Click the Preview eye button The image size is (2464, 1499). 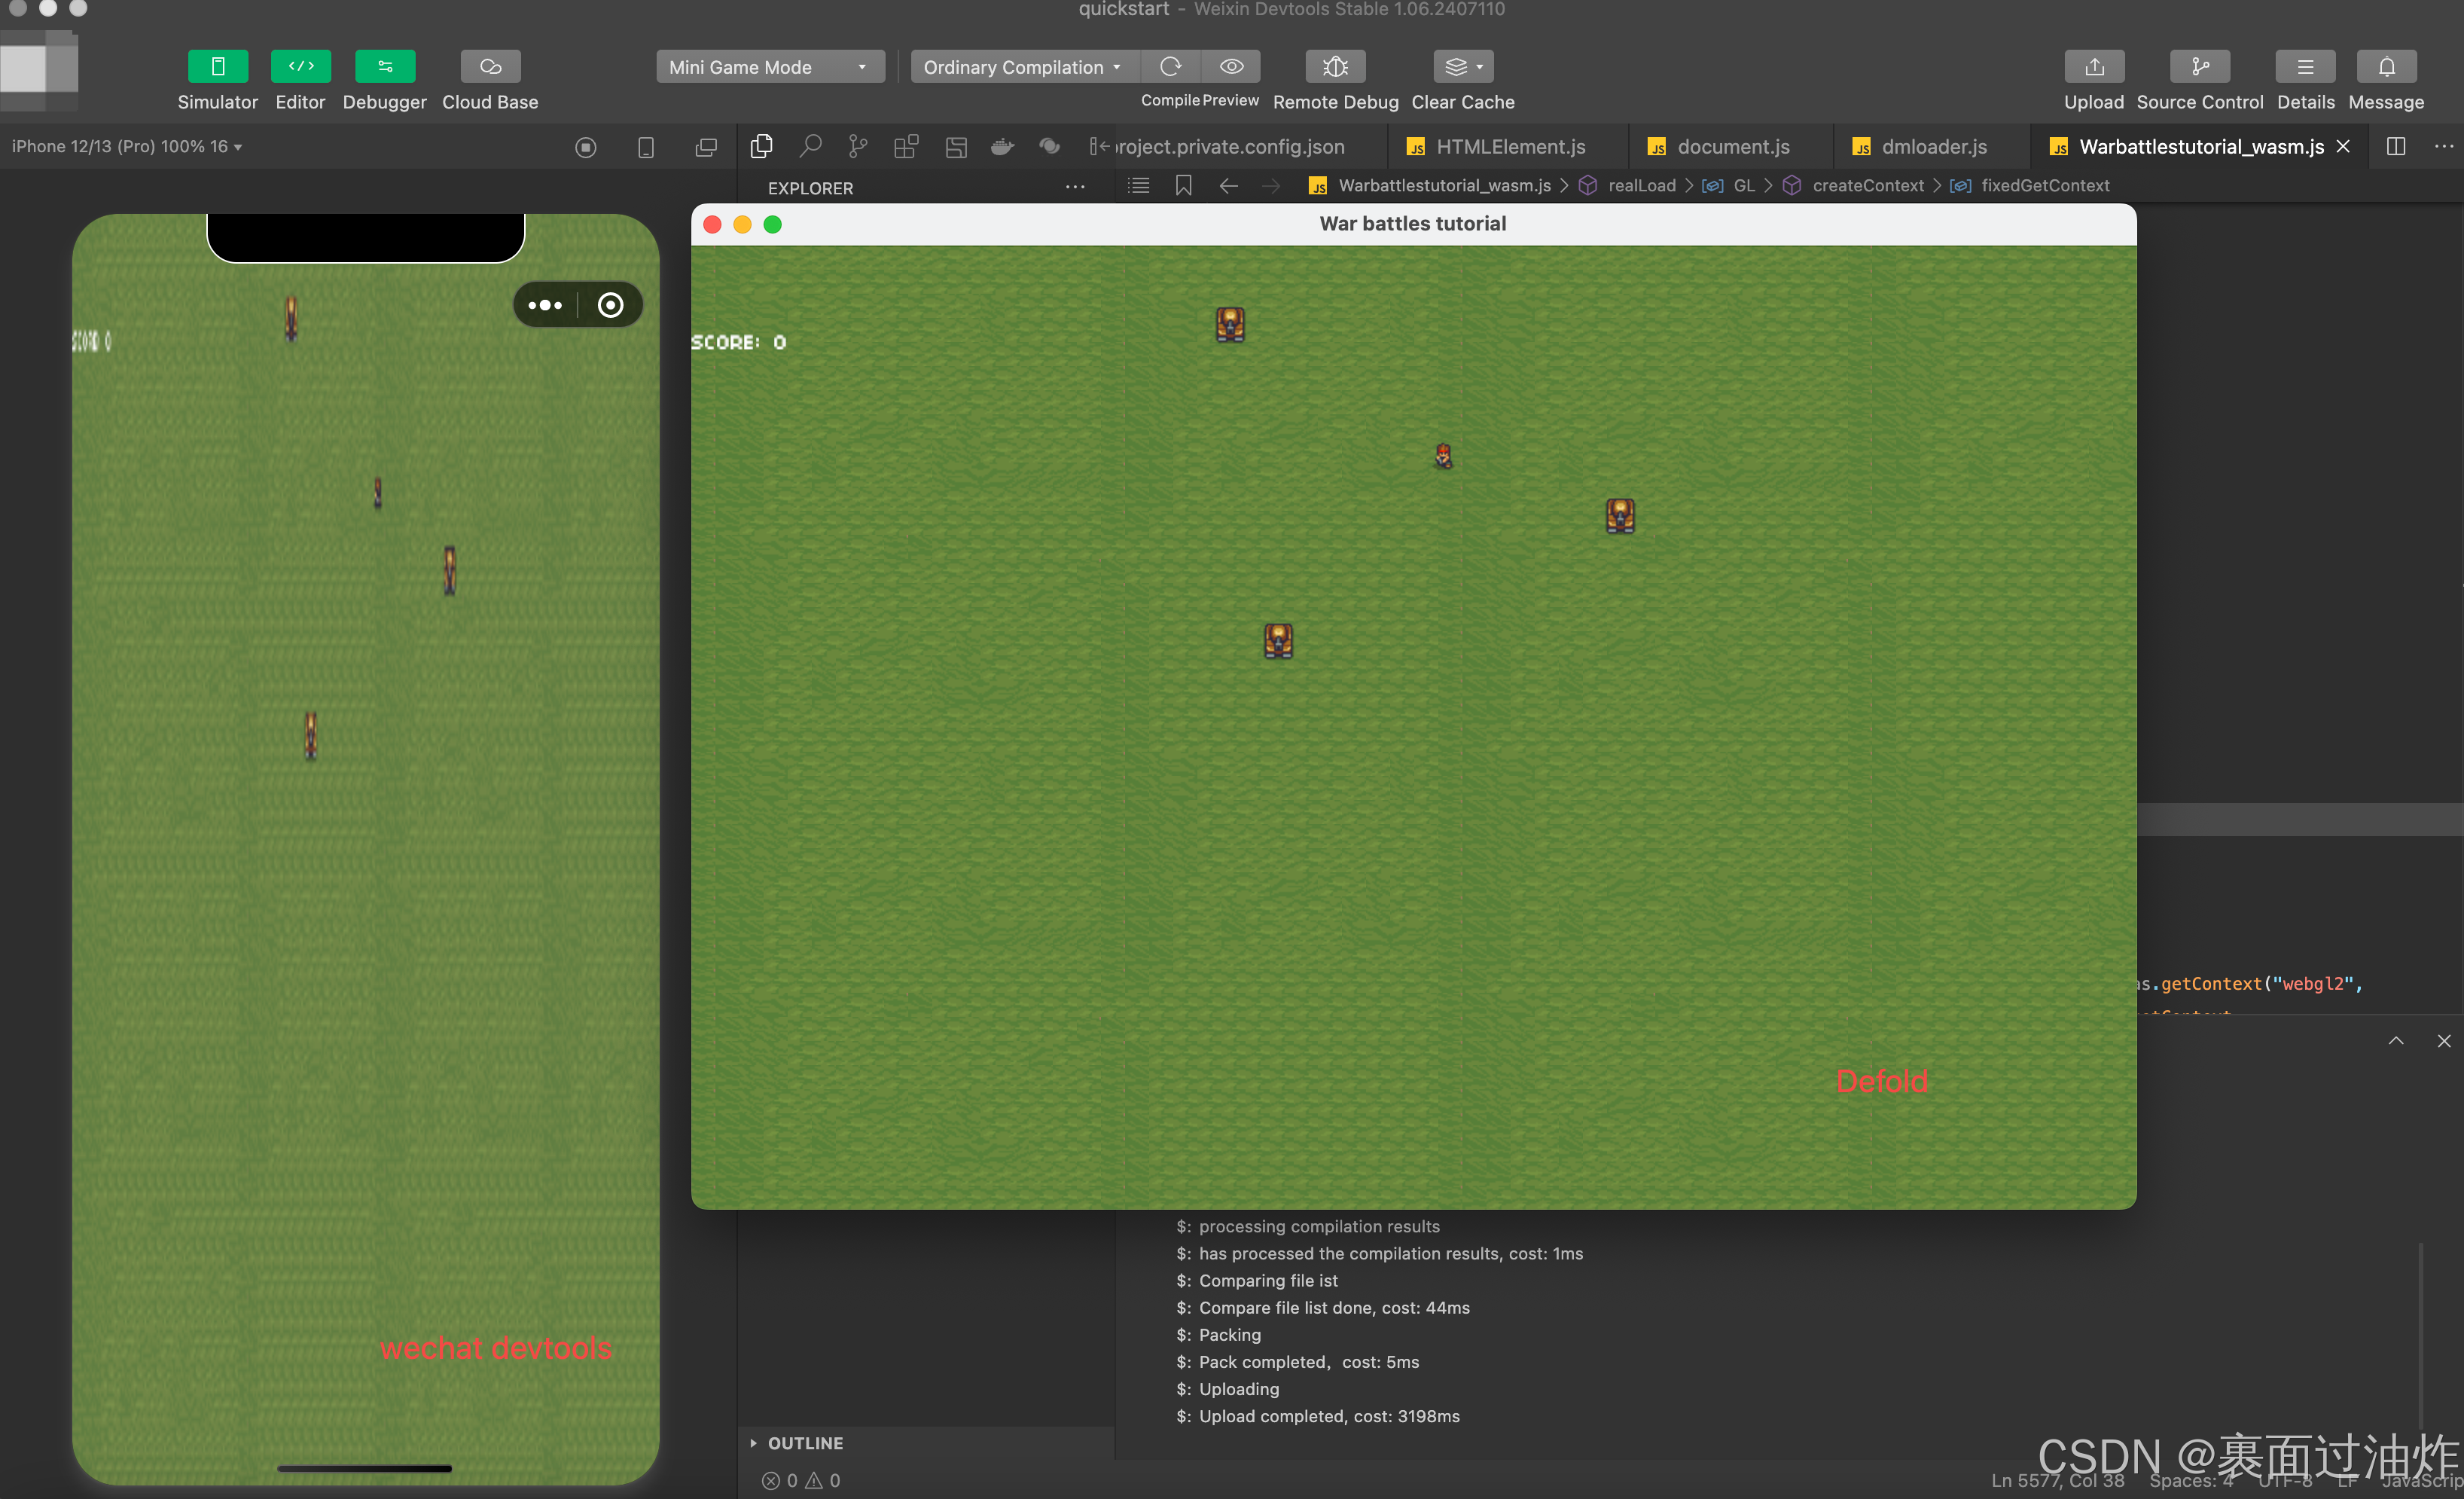[1231, 67]
